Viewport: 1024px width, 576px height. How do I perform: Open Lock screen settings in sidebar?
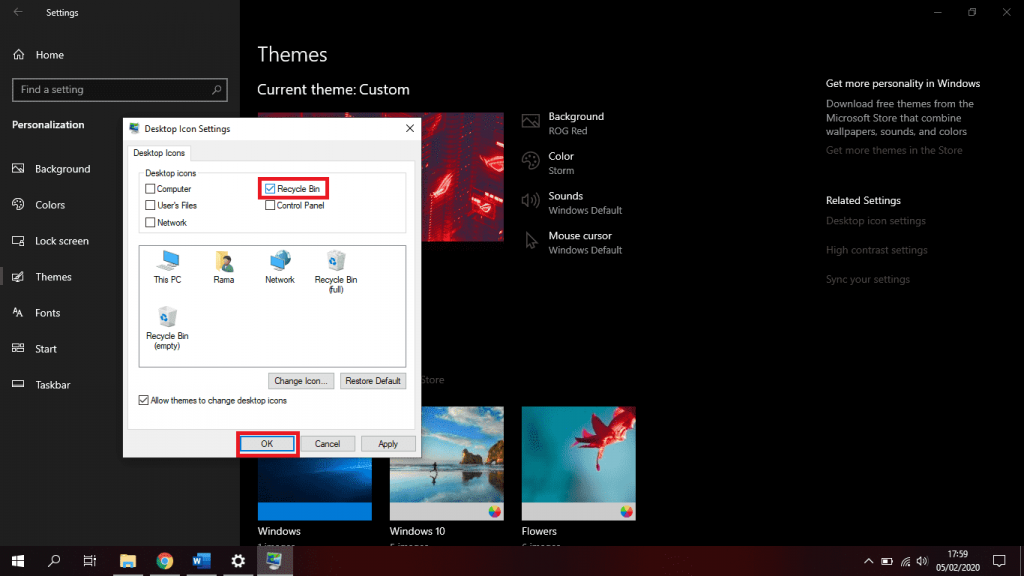[x=61, y=241]
